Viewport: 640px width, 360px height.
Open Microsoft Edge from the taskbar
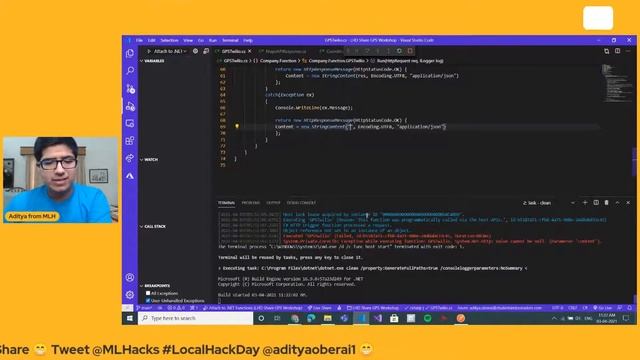pos(311,318)
